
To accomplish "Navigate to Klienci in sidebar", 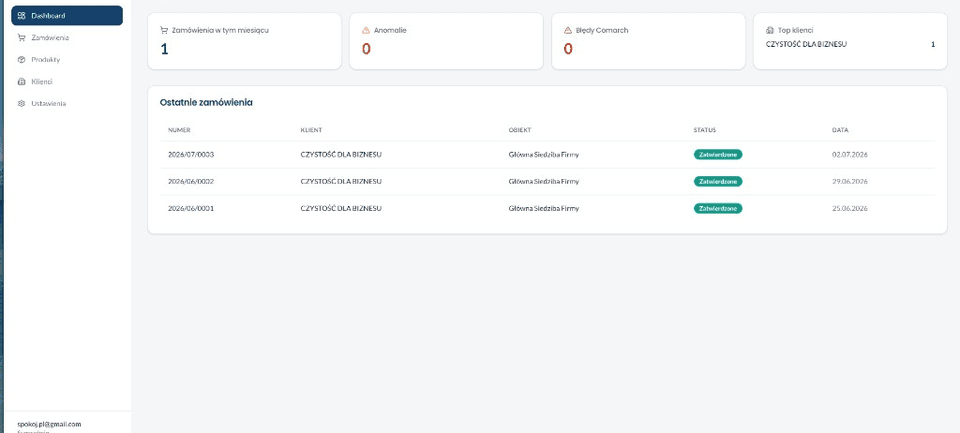I will (67, 81).
